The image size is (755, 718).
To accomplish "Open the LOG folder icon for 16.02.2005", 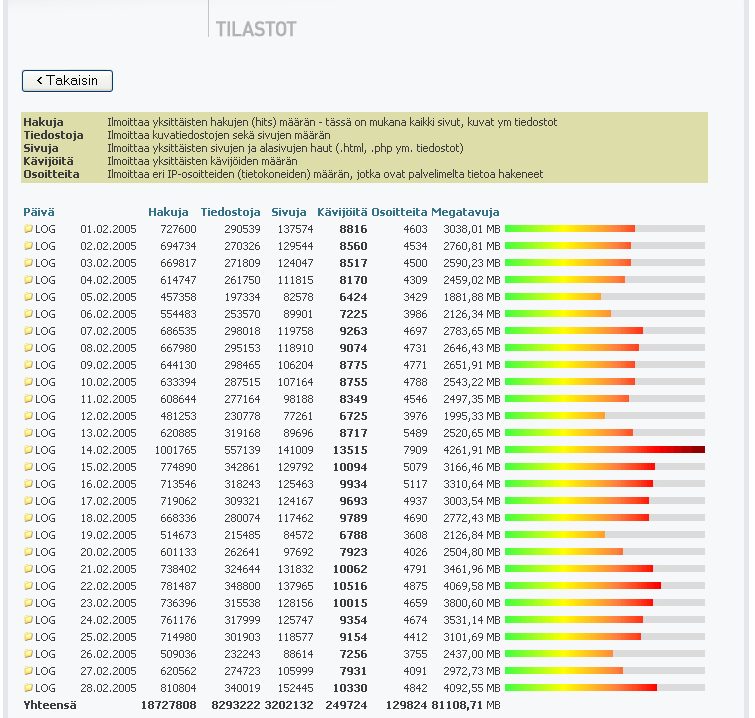I will tap(28, 484).
